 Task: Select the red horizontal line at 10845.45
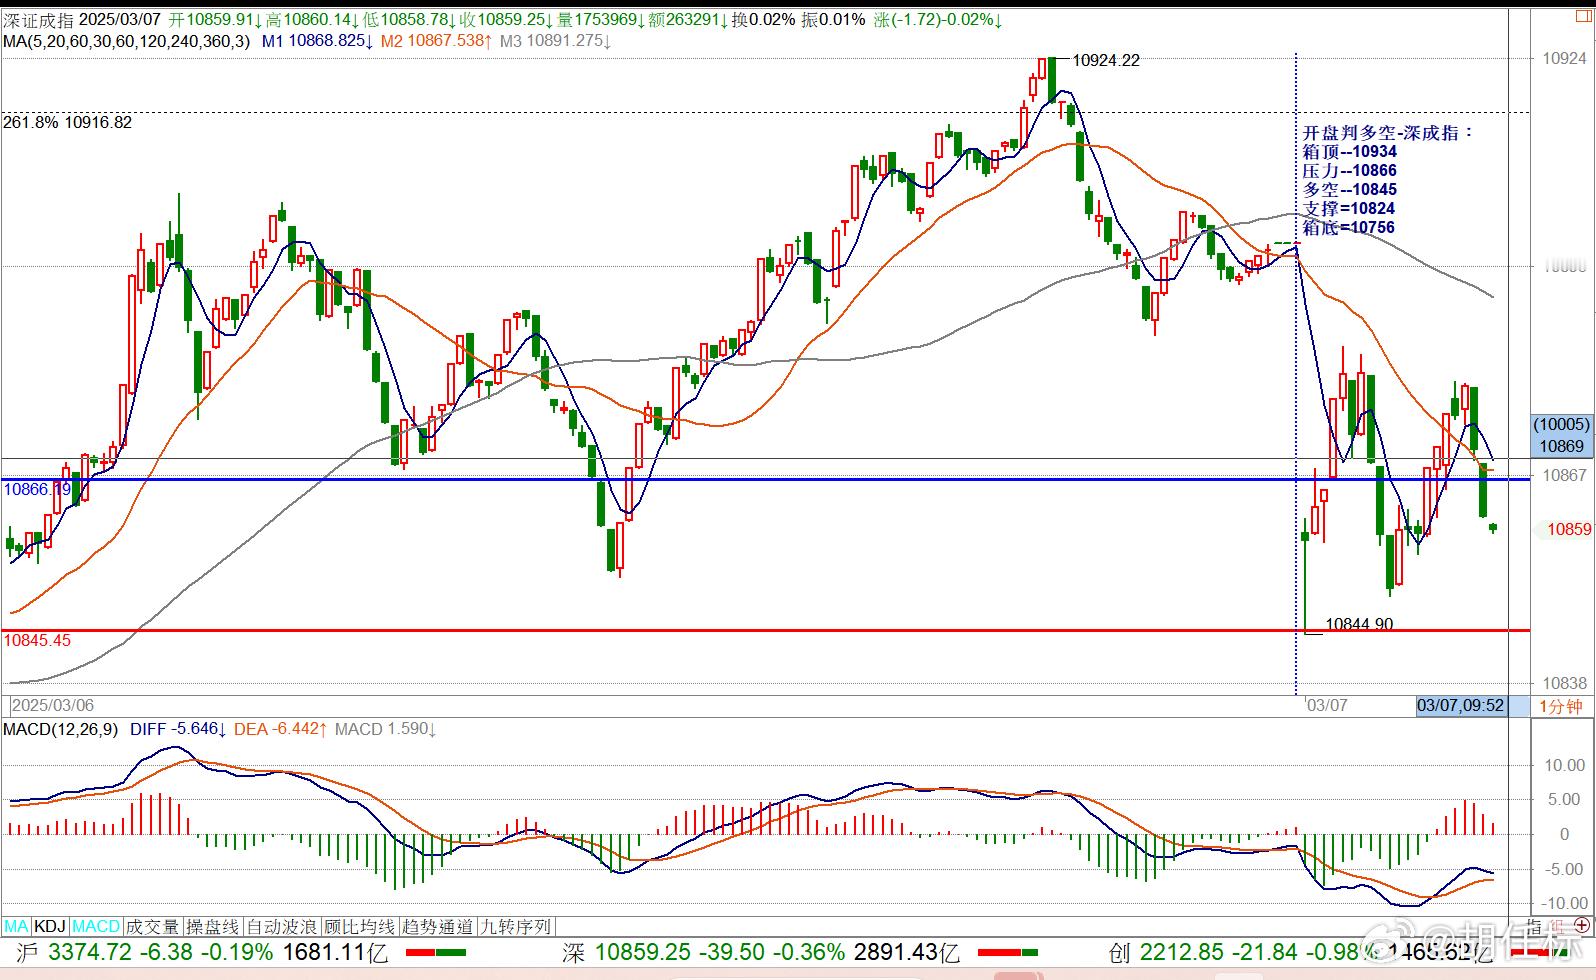(764, 630)
